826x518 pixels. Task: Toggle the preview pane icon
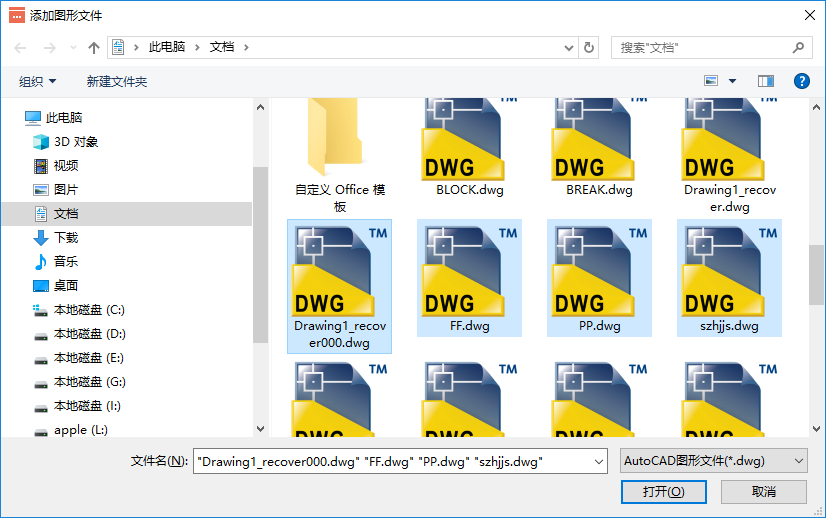[766, 81]
